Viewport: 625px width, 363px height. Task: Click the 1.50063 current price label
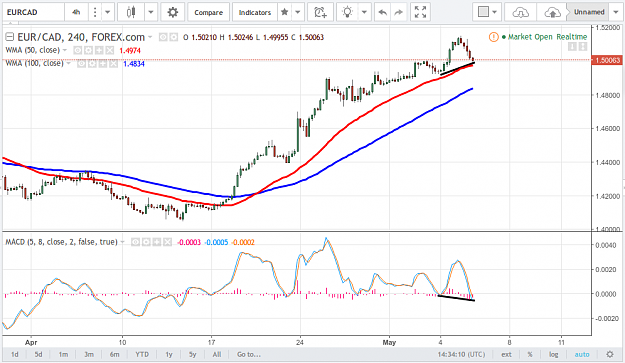point(607,60)
